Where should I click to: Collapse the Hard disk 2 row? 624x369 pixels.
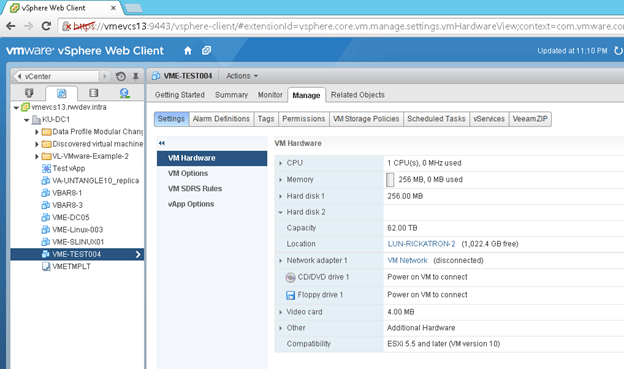(x=281, y=213)
